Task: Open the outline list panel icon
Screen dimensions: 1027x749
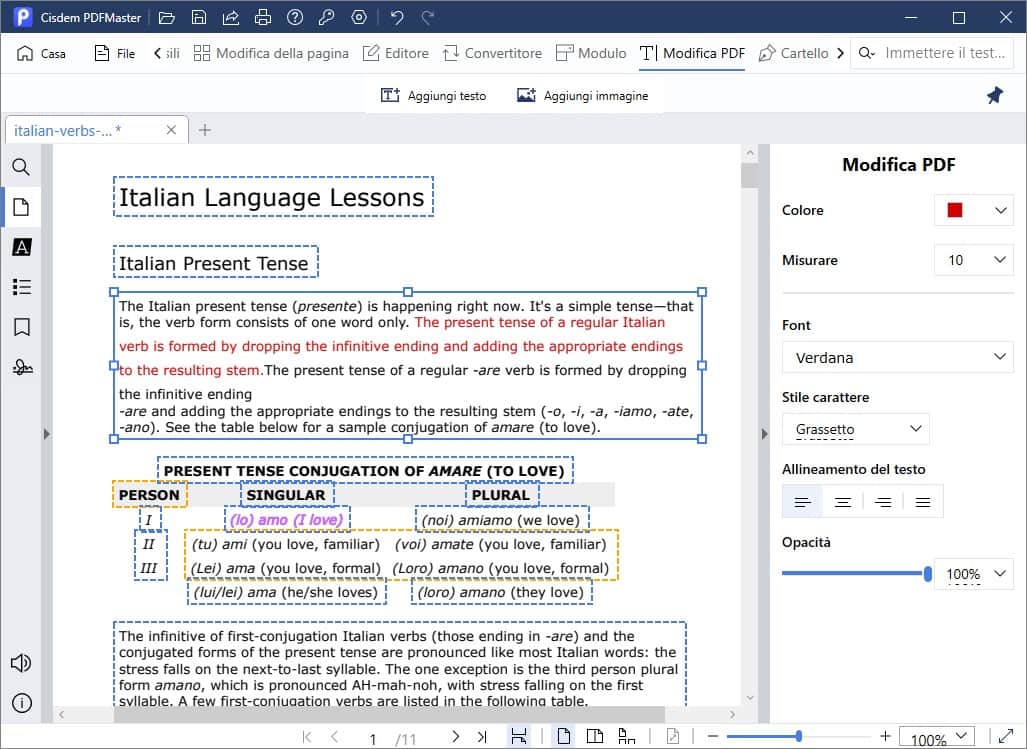Action: point(20,287)
